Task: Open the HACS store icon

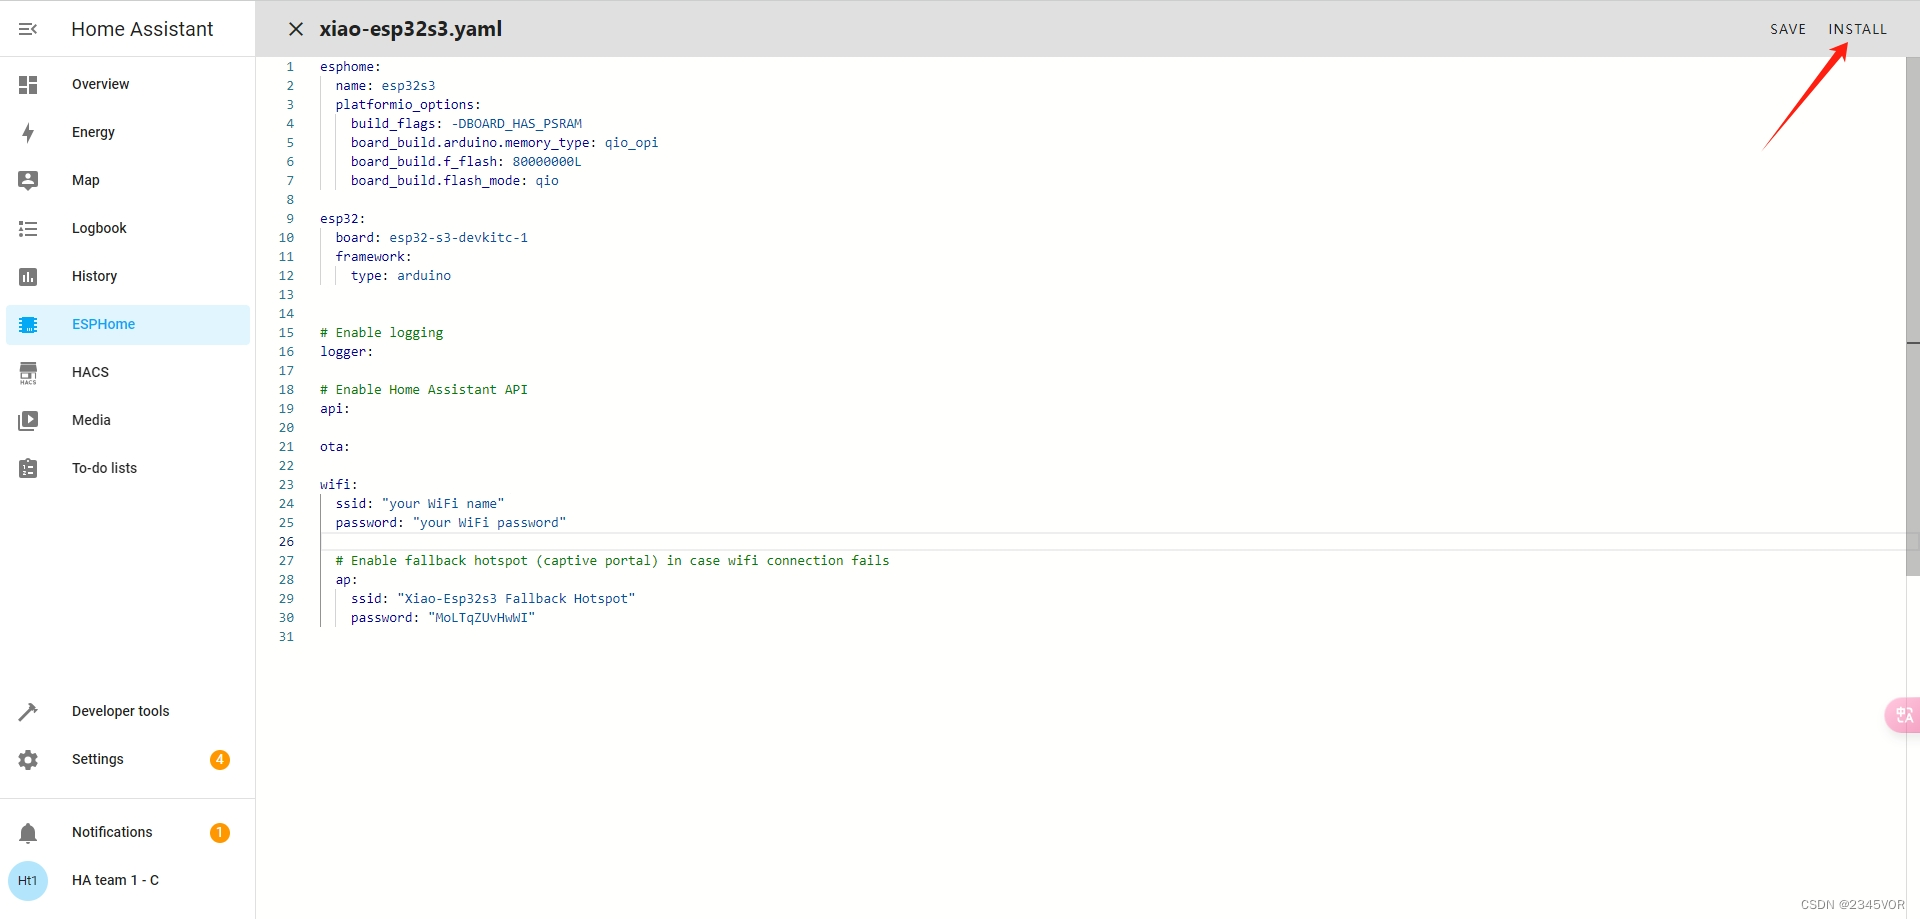Action: [28, 373]
